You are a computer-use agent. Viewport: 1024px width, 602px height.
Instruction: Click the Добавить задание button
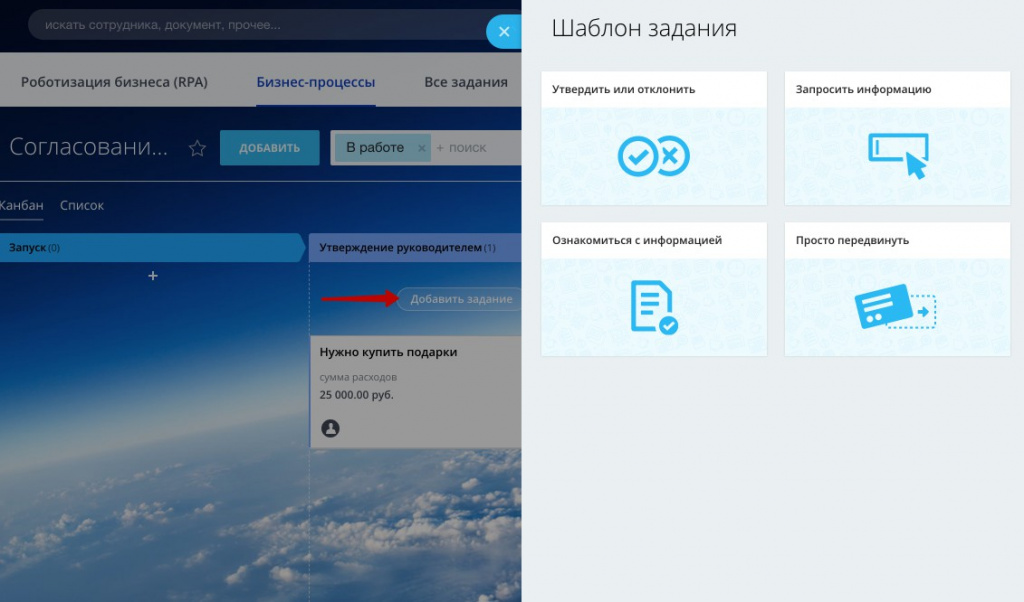pyautogui.click(x=460, y=298)
